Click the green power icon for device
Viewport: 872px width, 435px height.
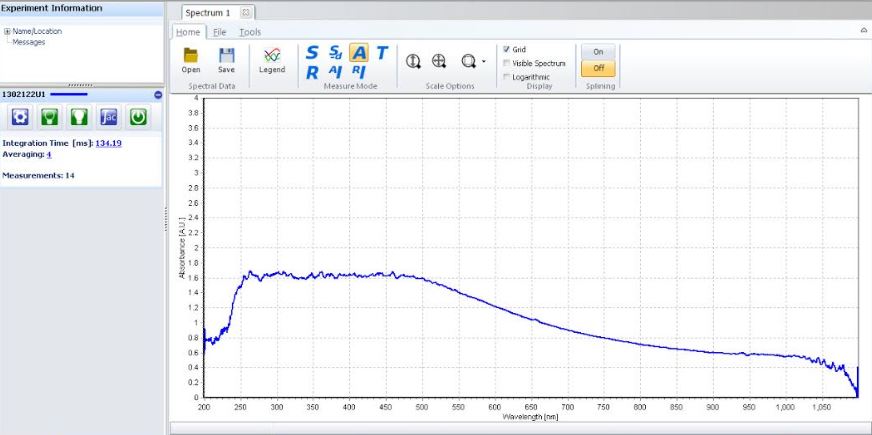coord(138,117)
